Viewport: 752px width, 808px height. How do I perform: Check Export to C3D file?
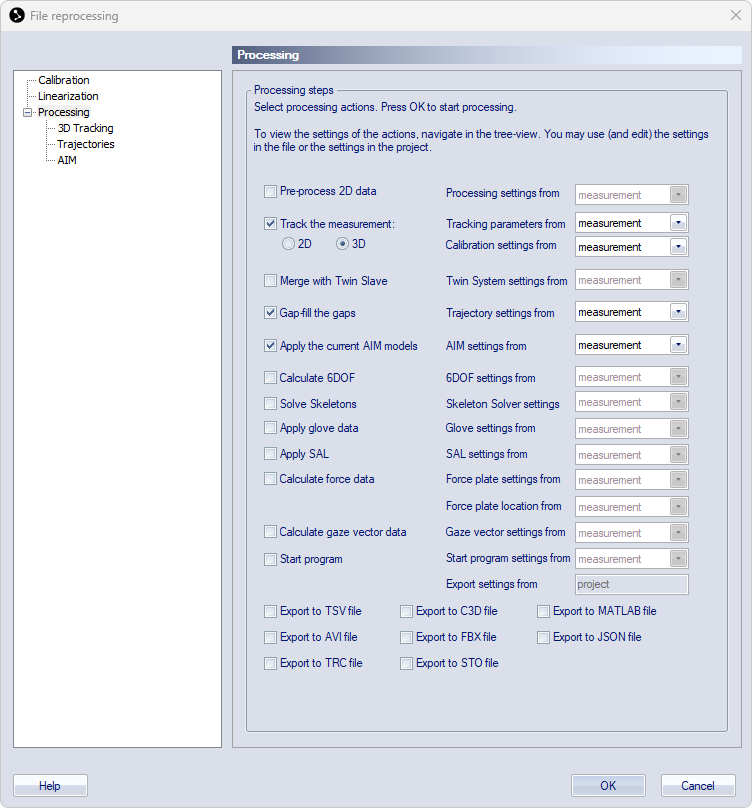(406, 611)
